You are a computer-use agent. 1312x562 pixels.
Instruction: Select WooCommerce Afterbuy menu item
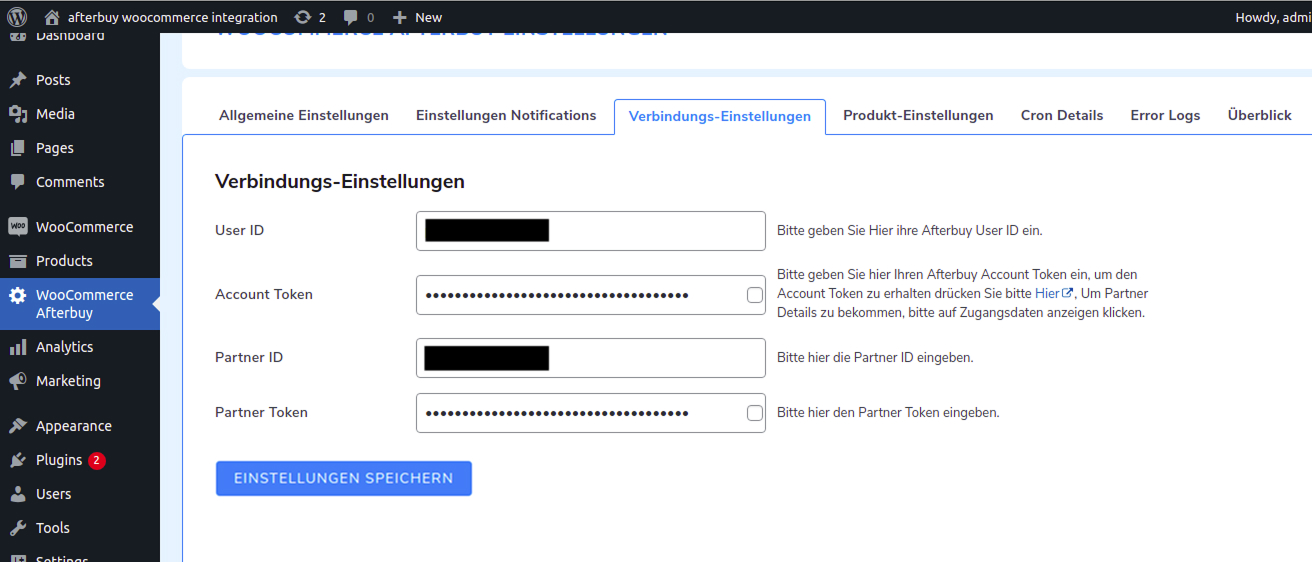[80, 304]
